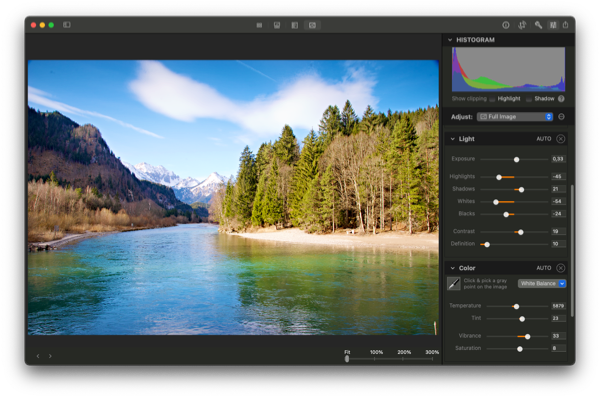
Task: Open the adjustment sliders panel icon
Action: click(x=553, y=25)
